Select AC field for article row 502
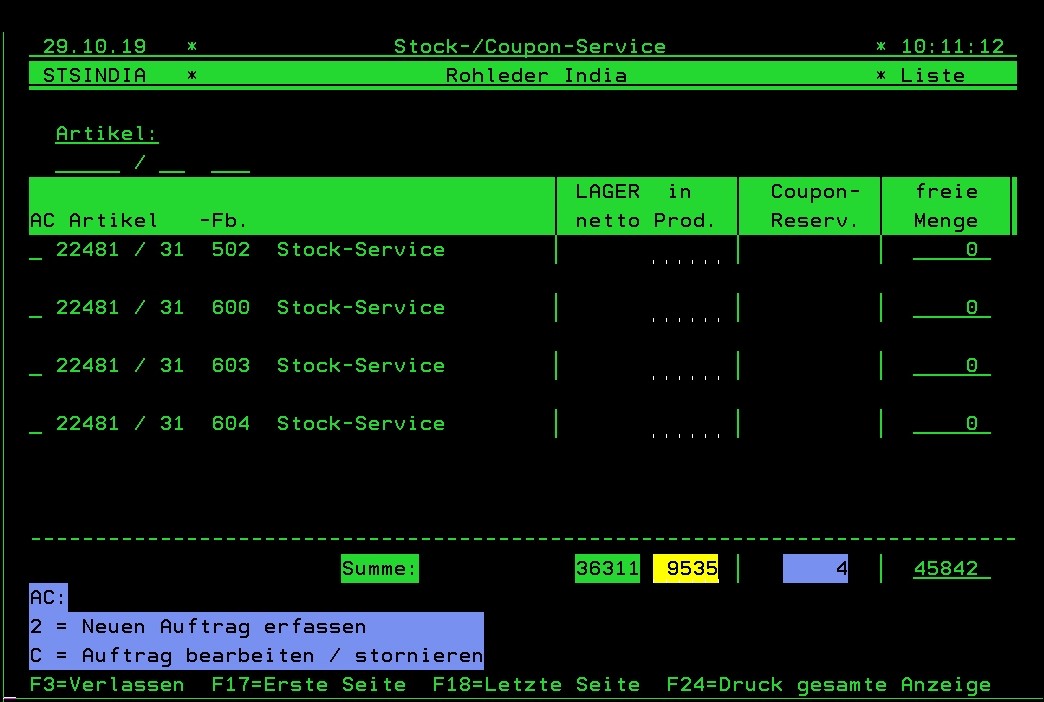Viewport: 1044px width, 702px height. 36,251
